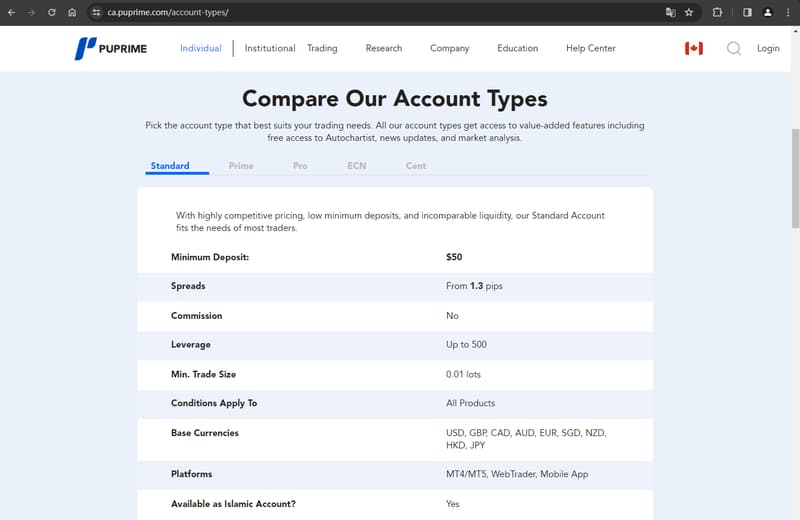Image resolution: width=800 pixels, height=520 pixels.
Task: Click the 'Compare Our Account Types' heading
Action: [x=395, y=98]
